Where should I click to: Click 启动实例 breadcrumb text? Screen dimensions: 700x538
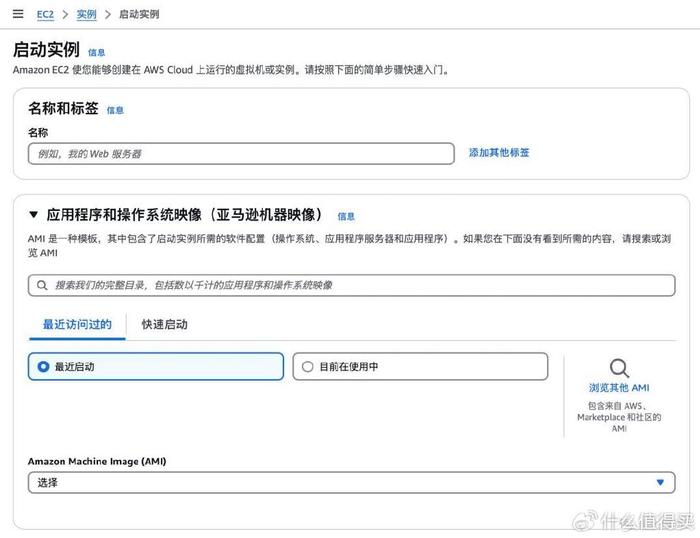click(139, 14)
